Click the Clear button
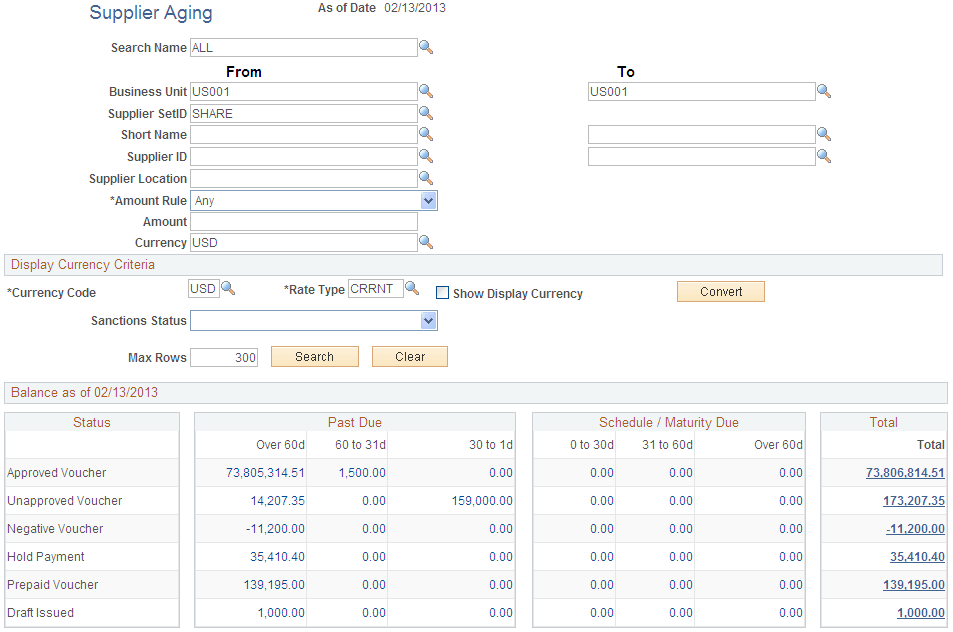 coord(409,356)
